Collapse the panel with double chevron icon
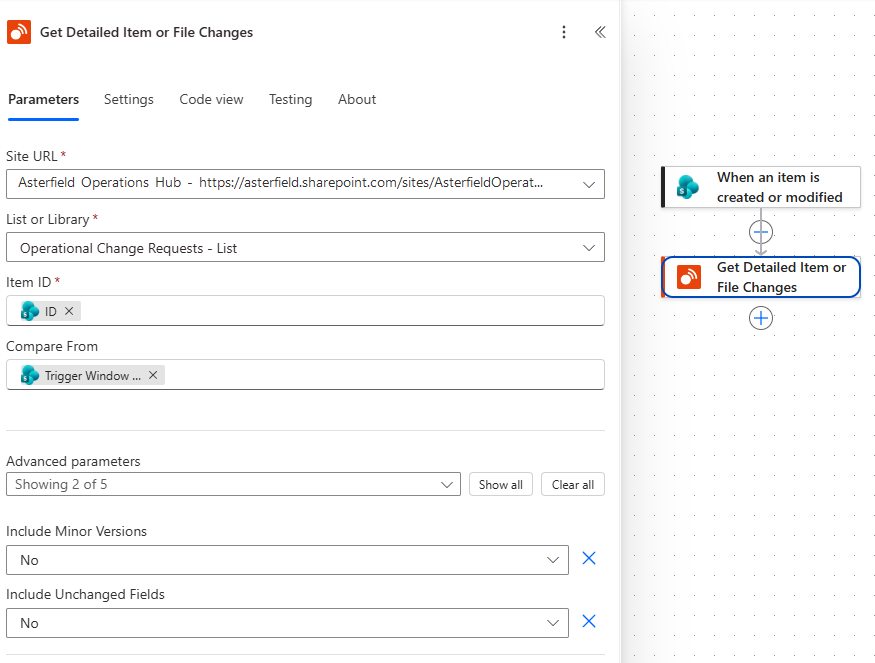 pyautogui.click(x=600, y=32)
